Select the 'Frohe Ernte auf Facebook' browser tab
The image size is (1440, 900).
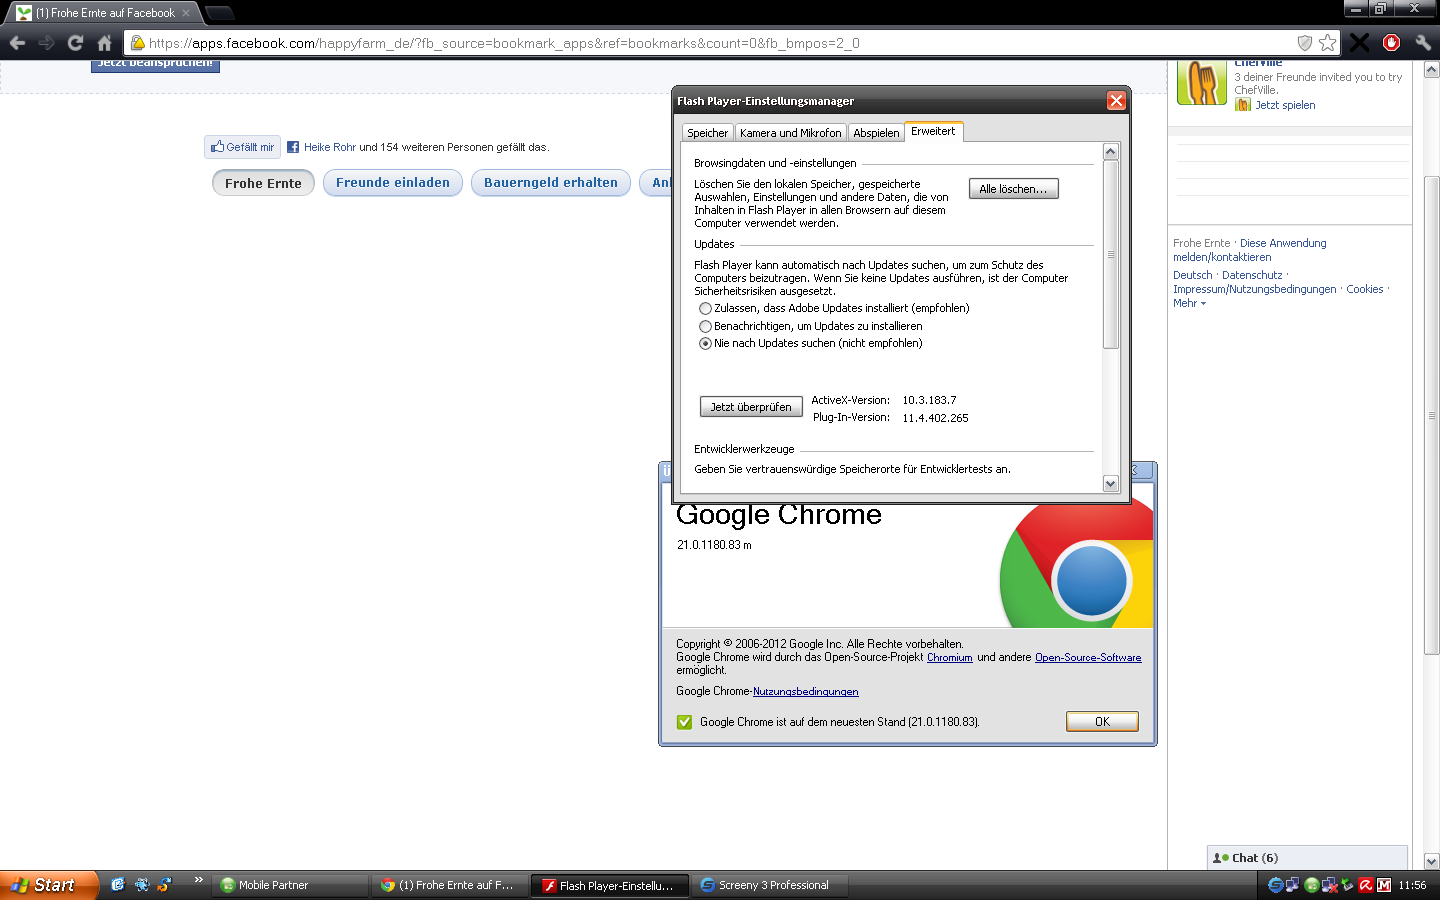105,13
